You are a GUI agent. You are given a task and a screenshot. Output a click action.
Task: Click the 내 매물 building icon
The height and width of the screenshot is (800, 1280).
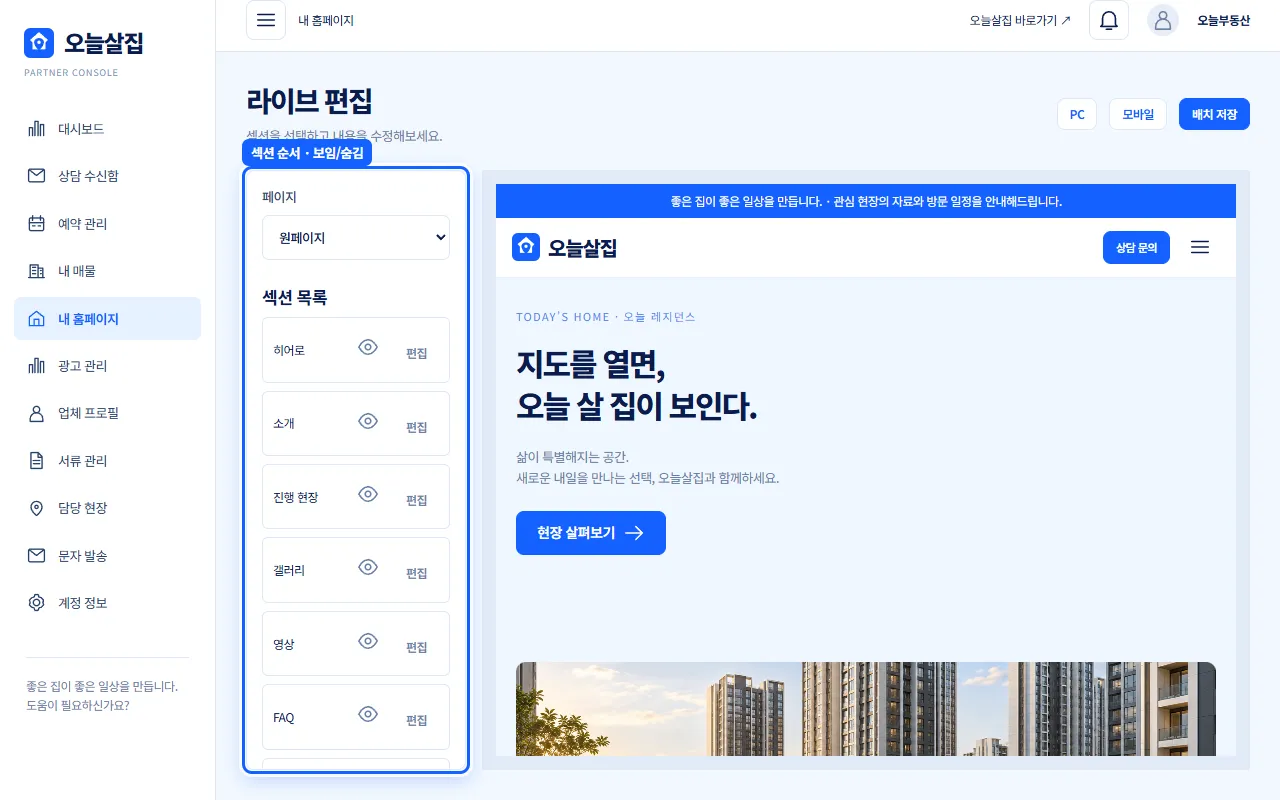tap(37, 271)
